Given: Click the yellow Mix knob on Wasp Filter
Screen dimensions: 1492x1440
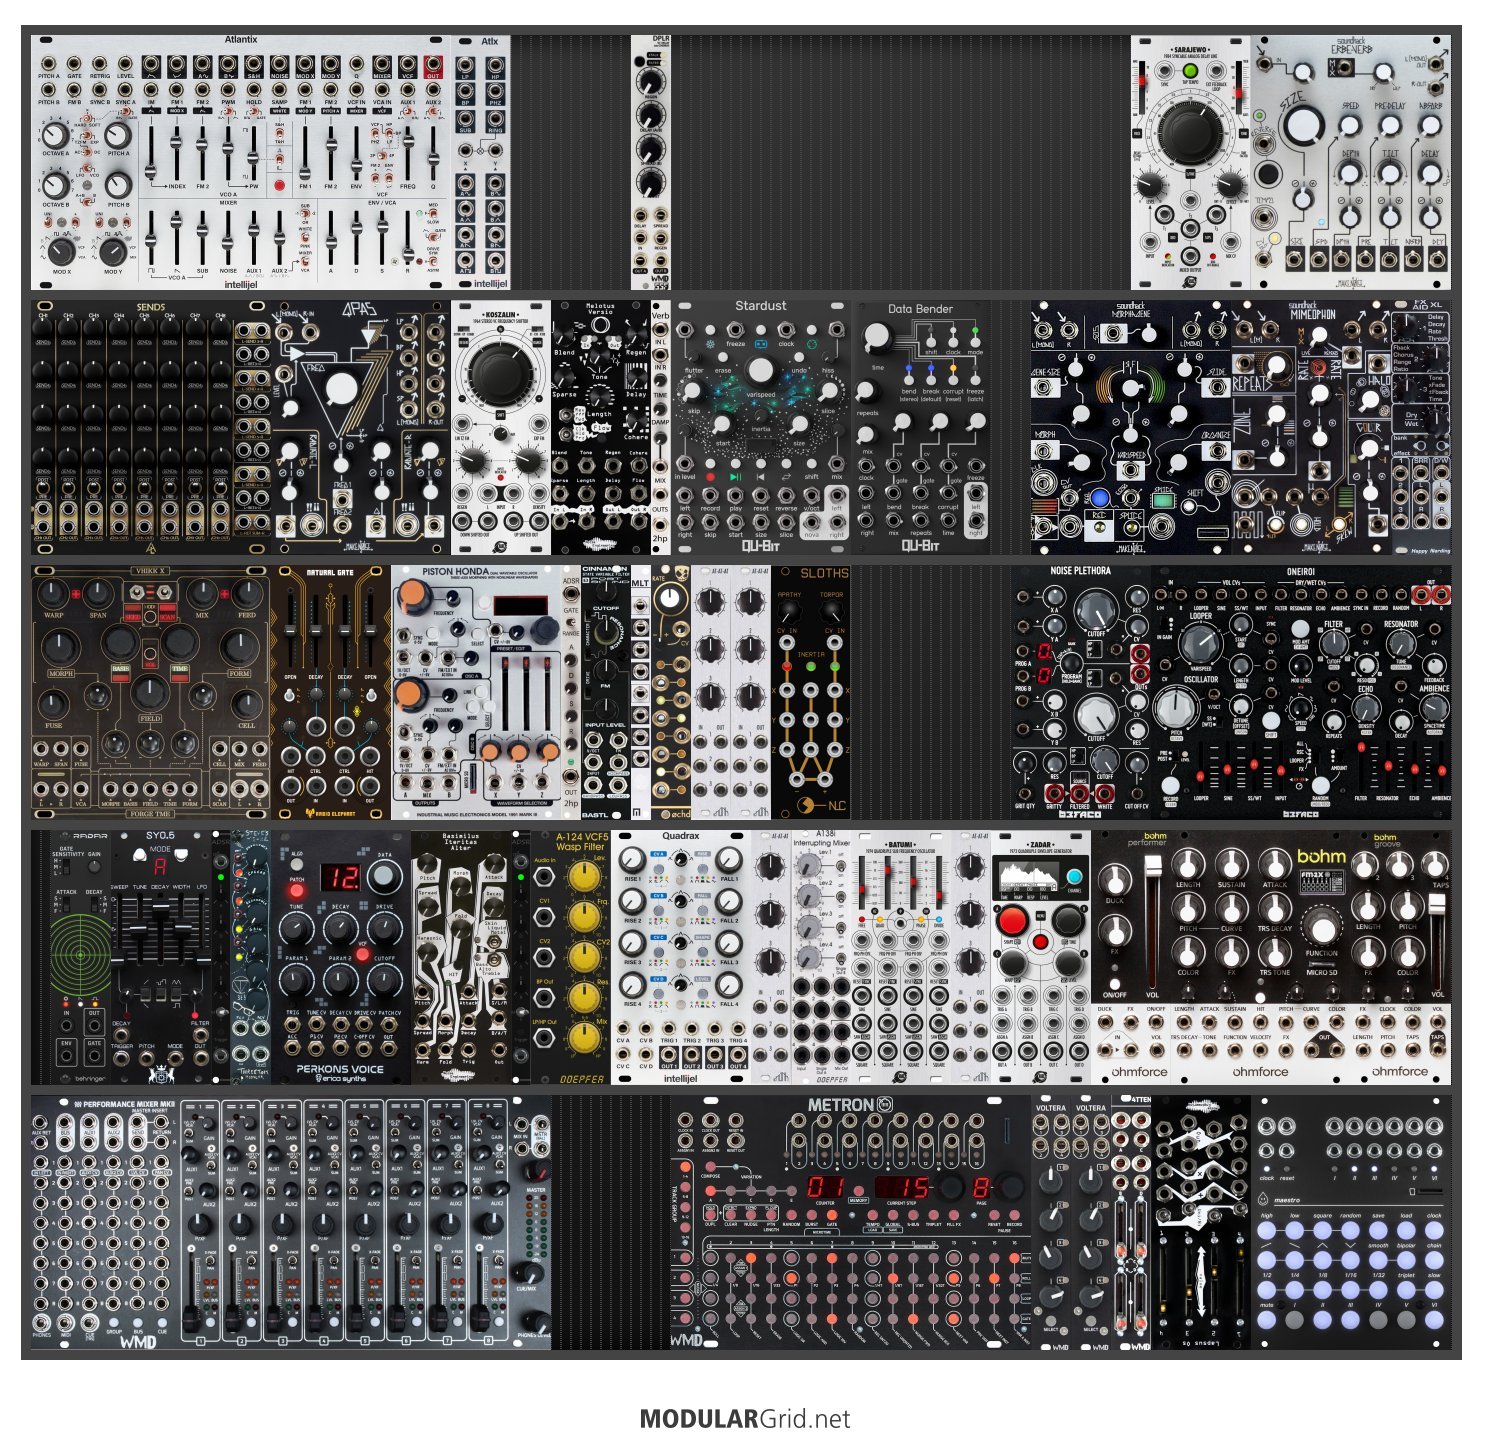Looking at the screenshot, I should tap(583, 1037).
